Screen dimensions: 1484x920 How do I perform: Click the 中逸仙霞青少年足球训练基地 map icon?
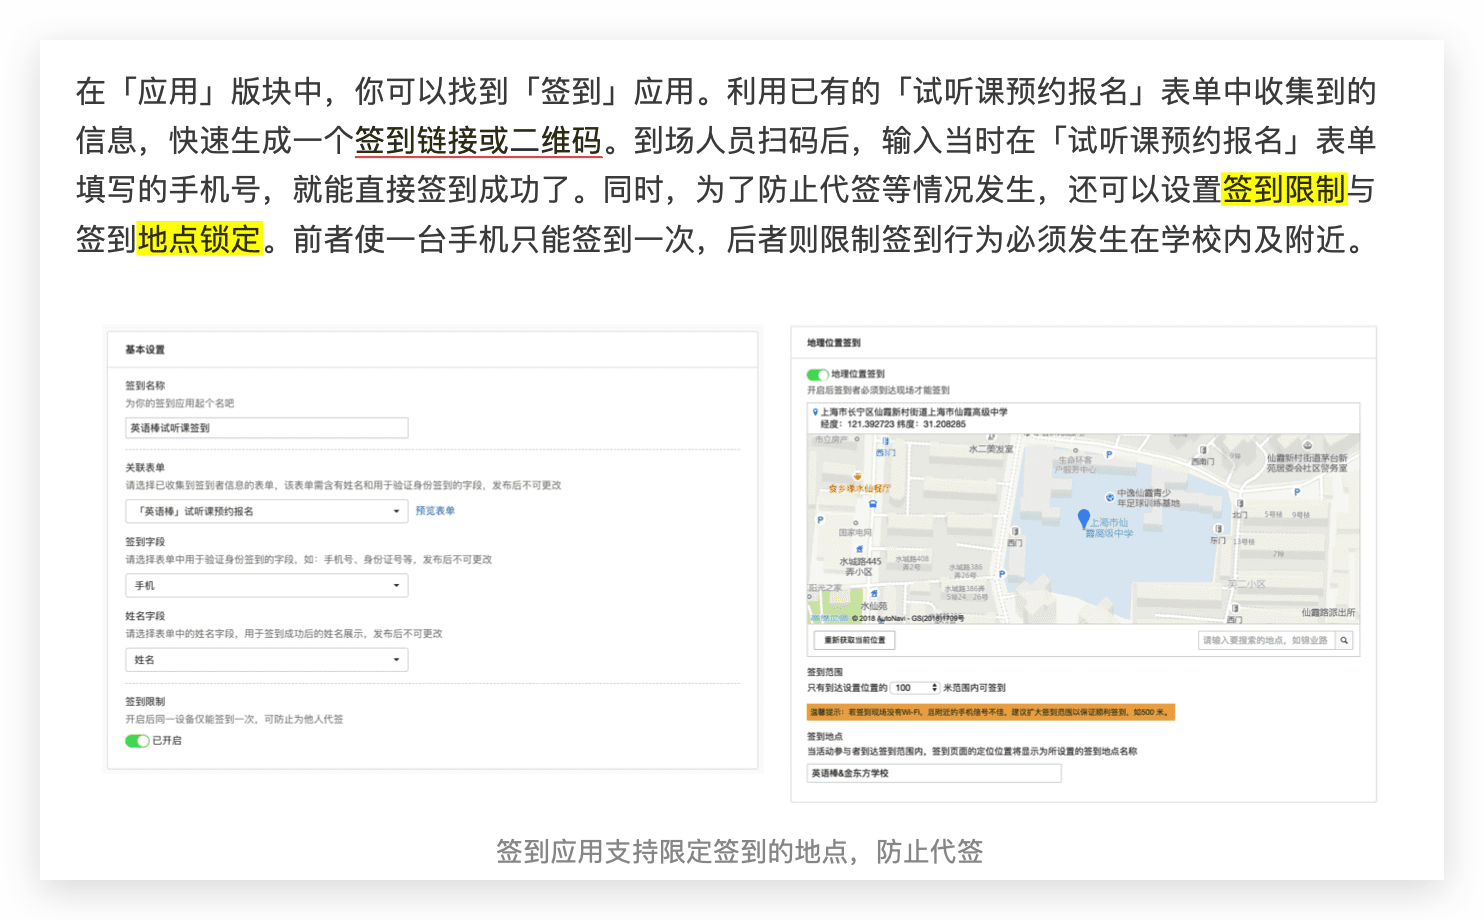[x=1110, y=497]
